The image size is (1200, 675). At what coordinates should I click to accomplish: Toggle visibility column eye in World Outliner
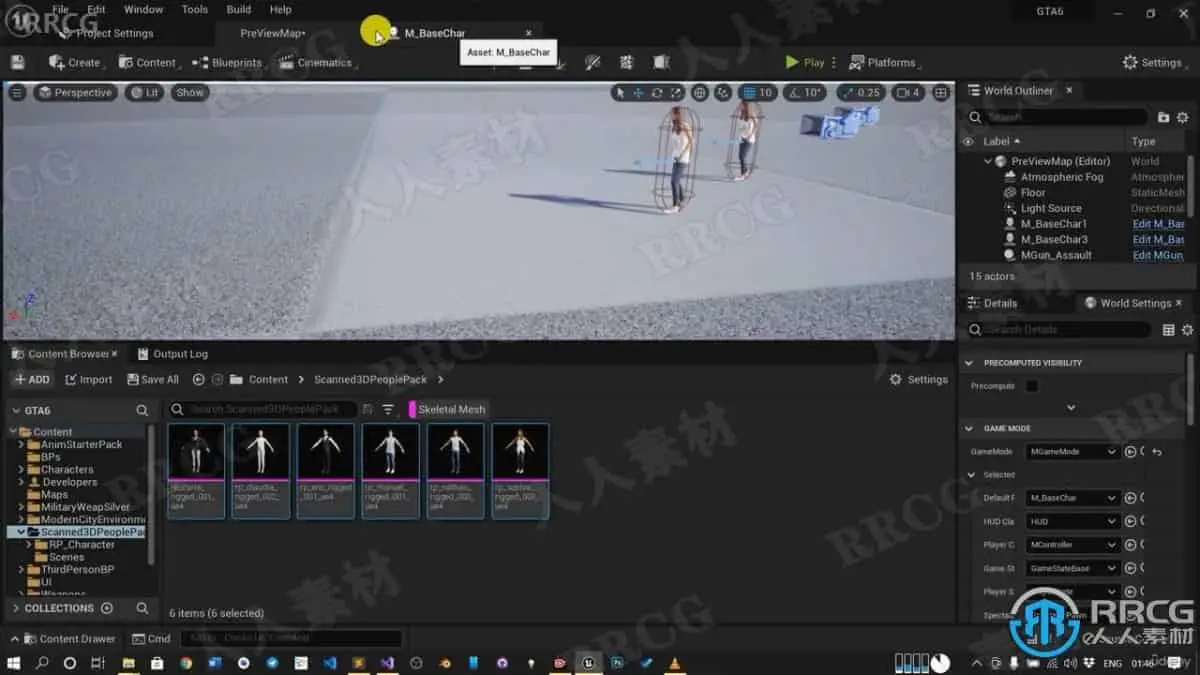(967, 142)
